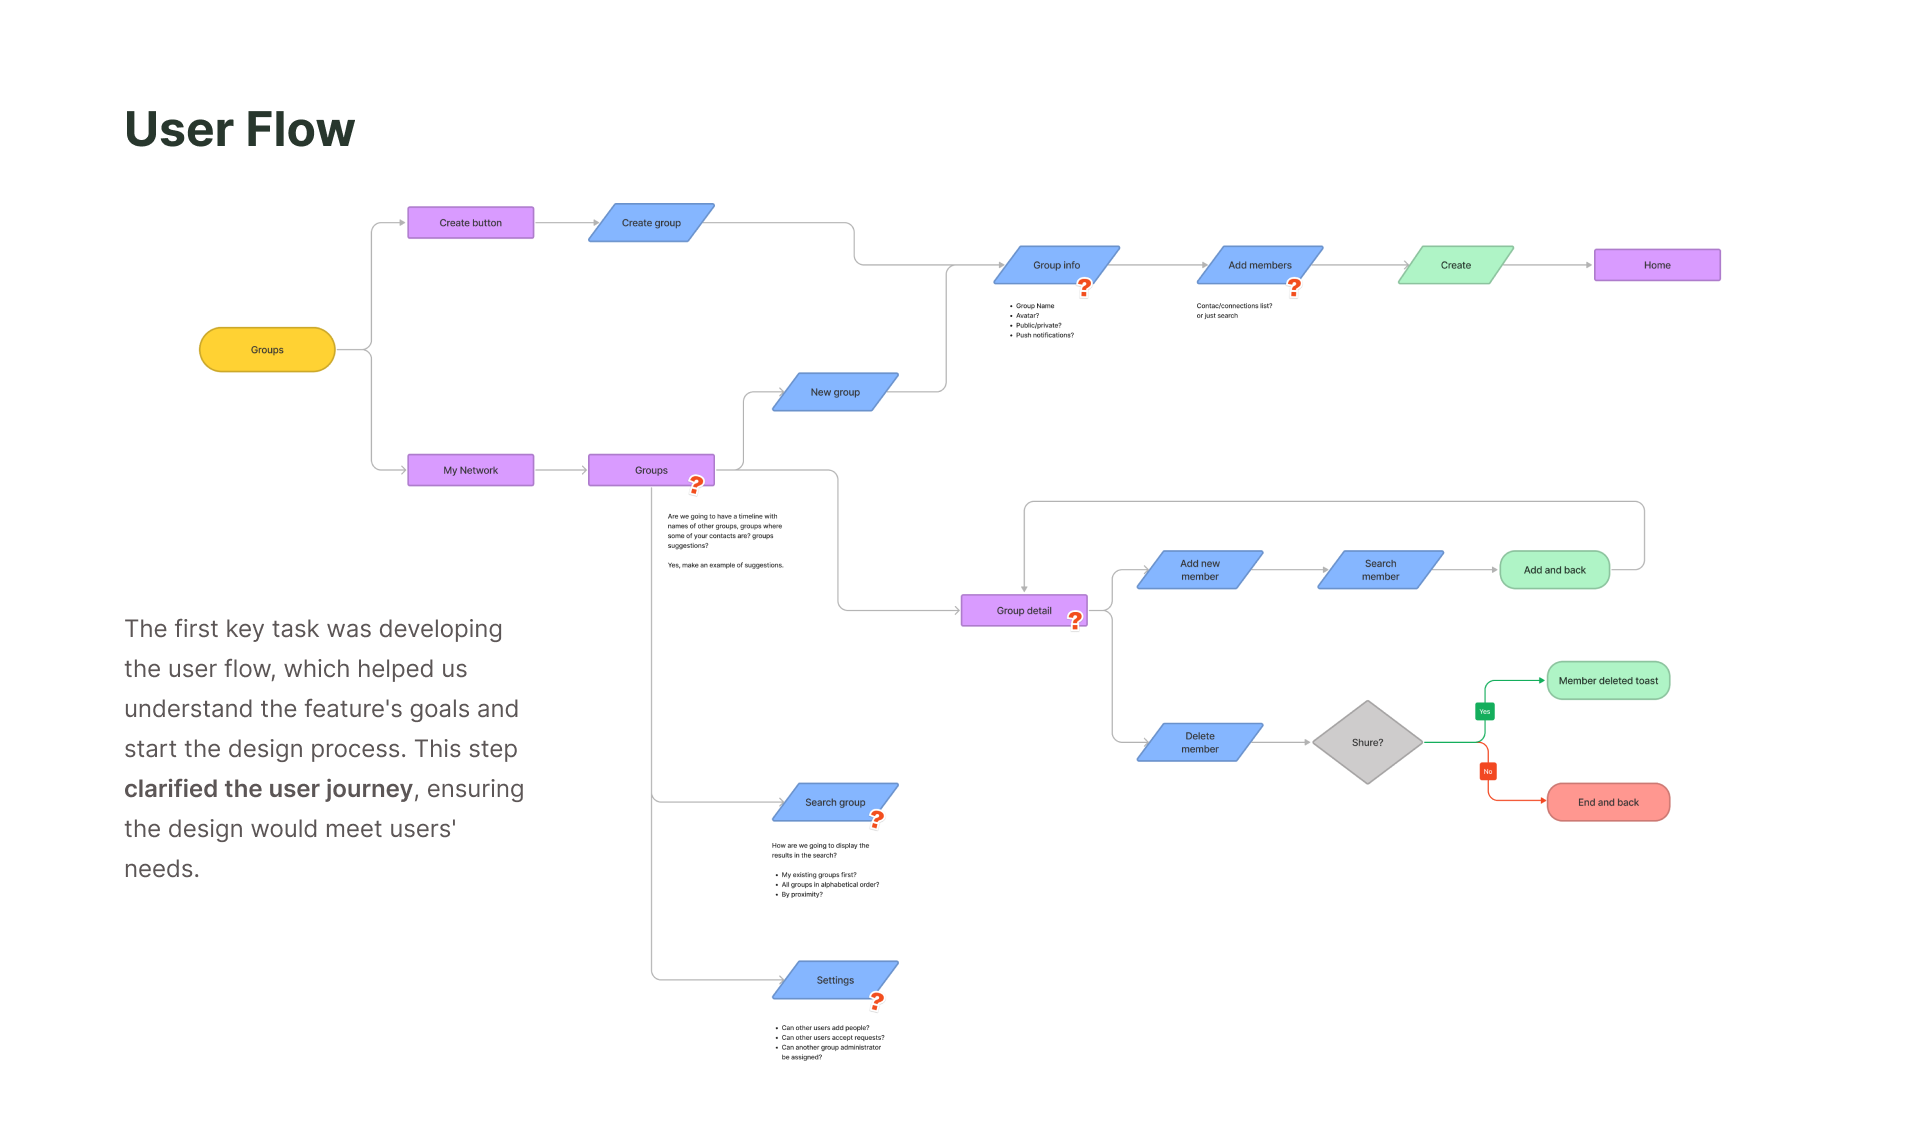
Task: Click question mark icon on Group info
Action: (1084, 287)
